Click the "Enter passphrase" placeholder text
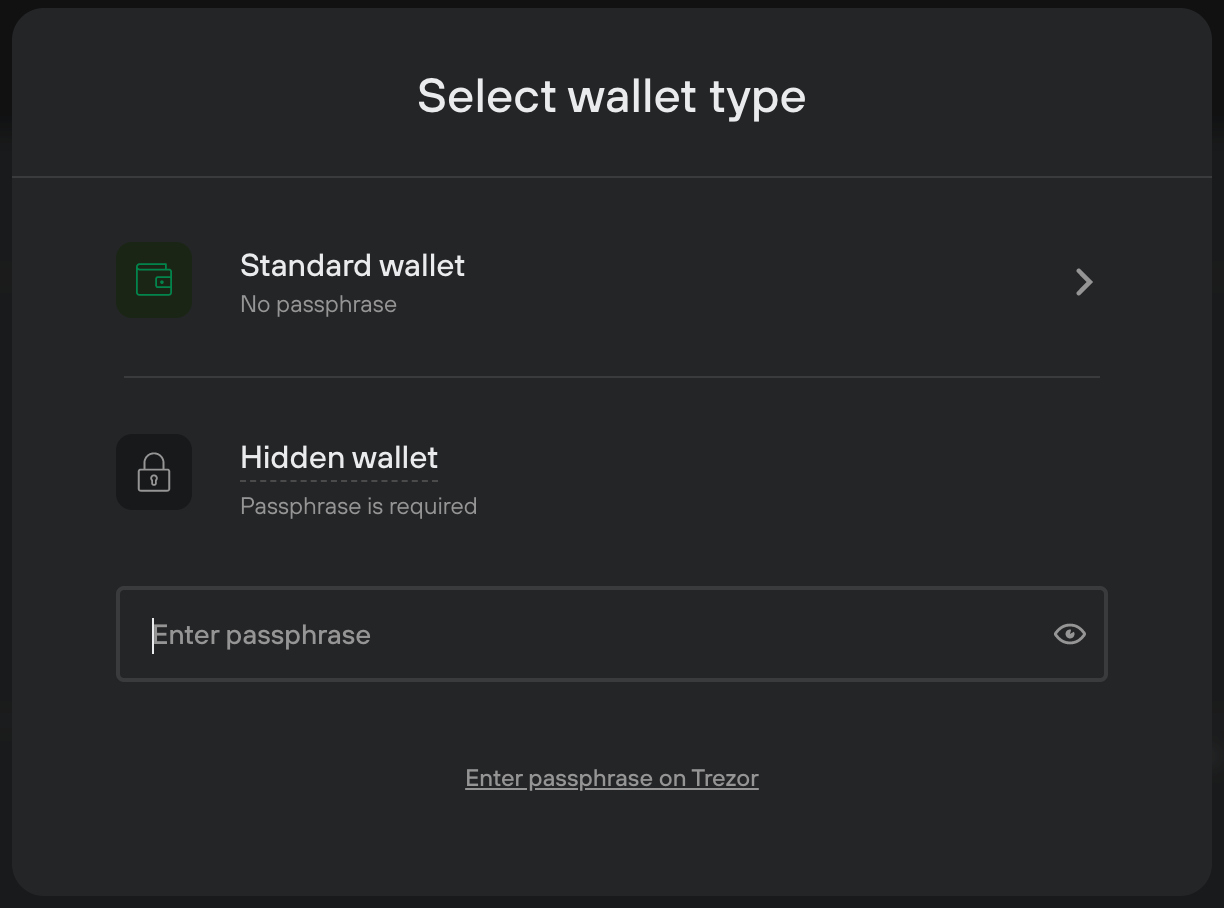1224x908 pixels. click(x=262, y=635)
